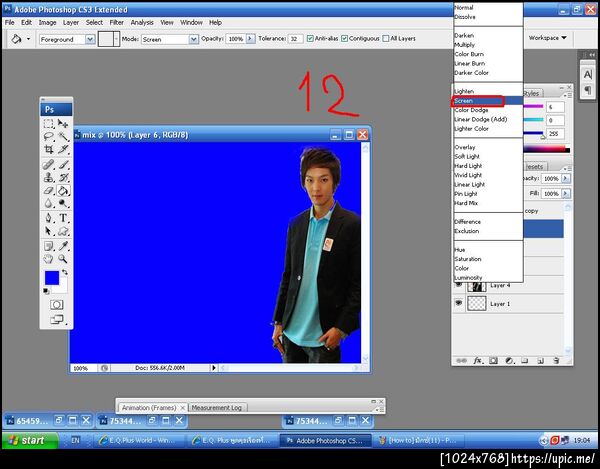Select the Zoom tool

[x=63, y=259]
